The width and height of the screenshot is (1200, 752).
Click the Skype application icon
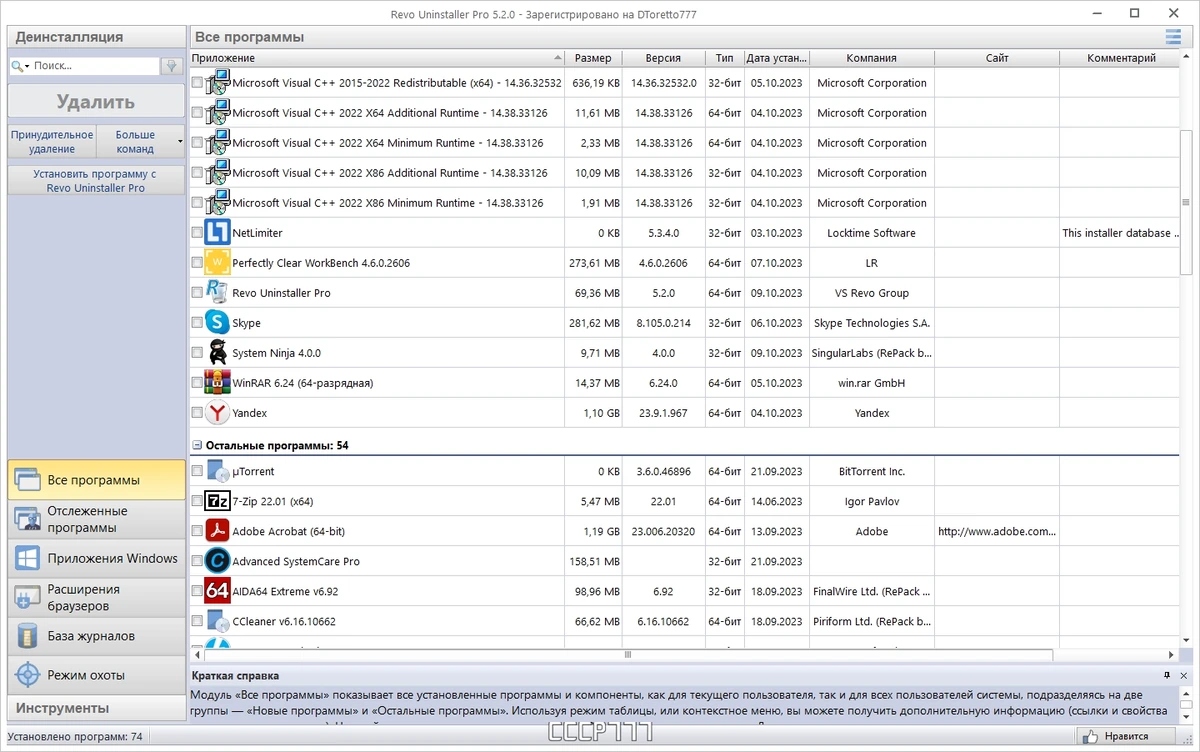click(x=217, y=323)
